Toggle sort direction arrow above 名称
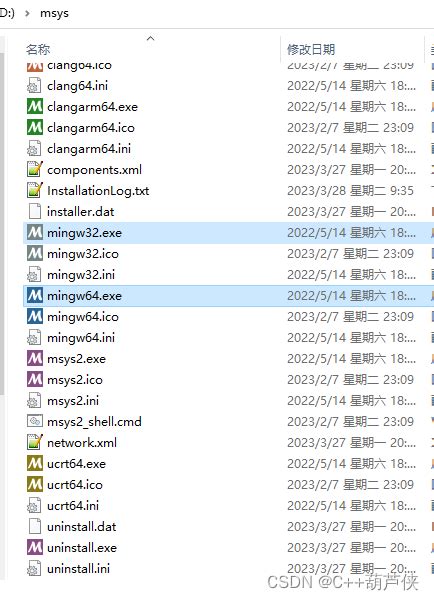The height and width of the screenshot is (600, 434). [151, 38]
